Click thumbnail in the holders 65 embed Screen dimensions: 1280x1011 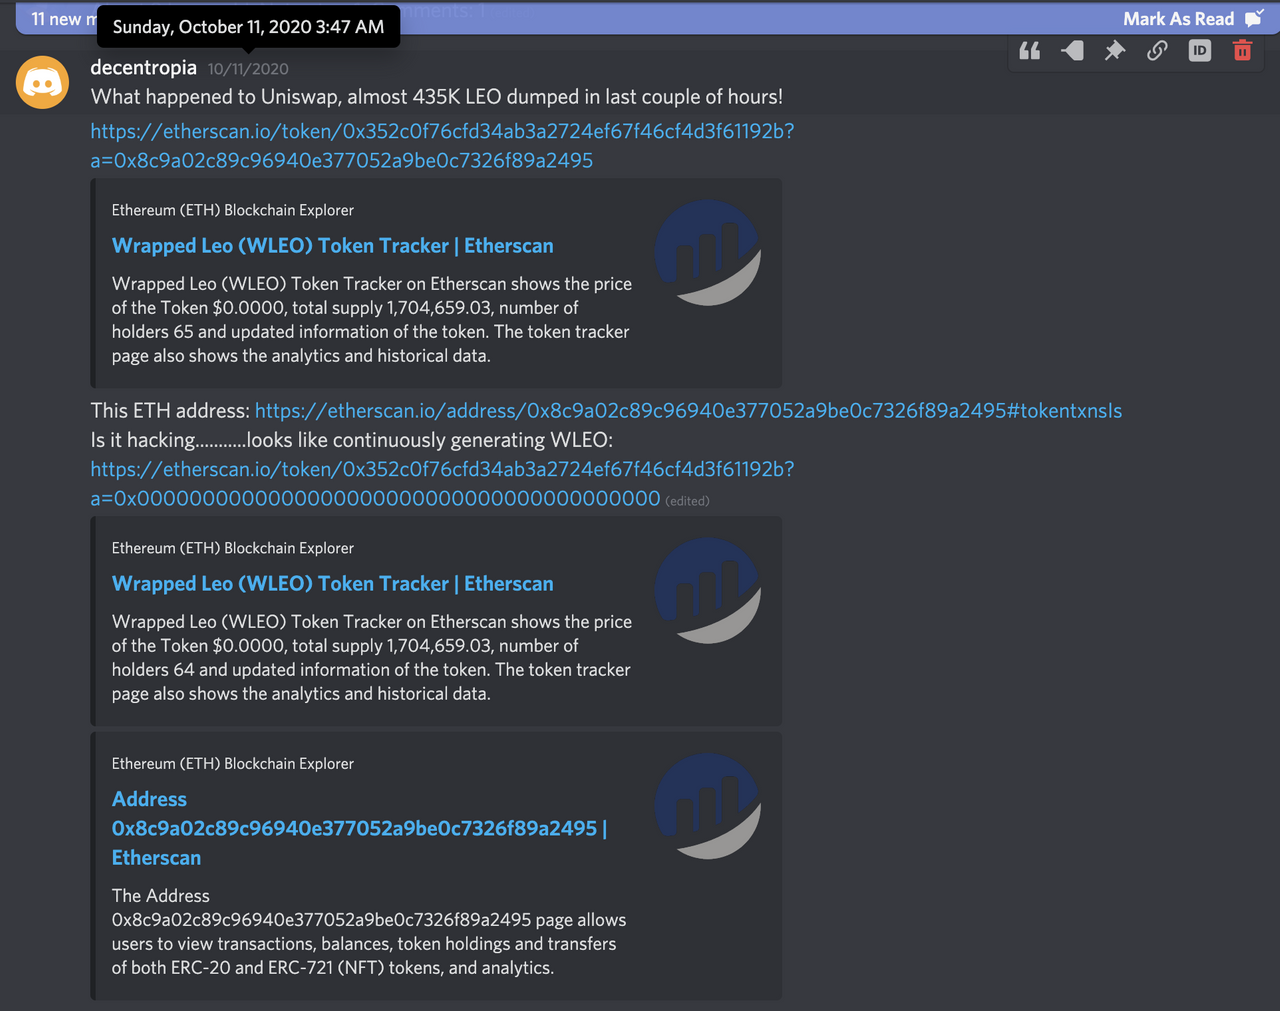(708, 252)
